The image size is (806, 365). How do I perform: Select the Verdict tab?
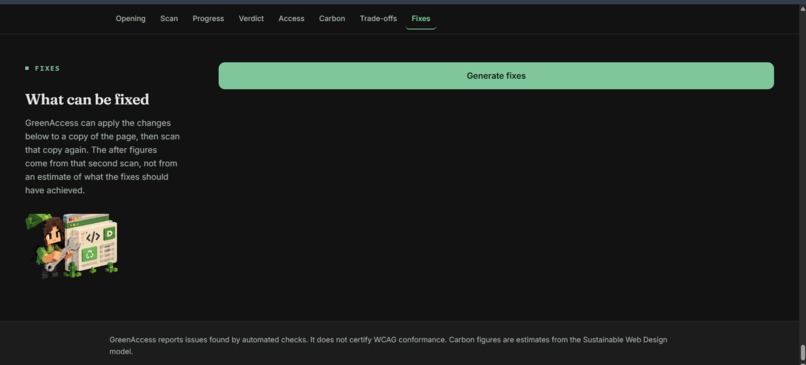[251, 19]
